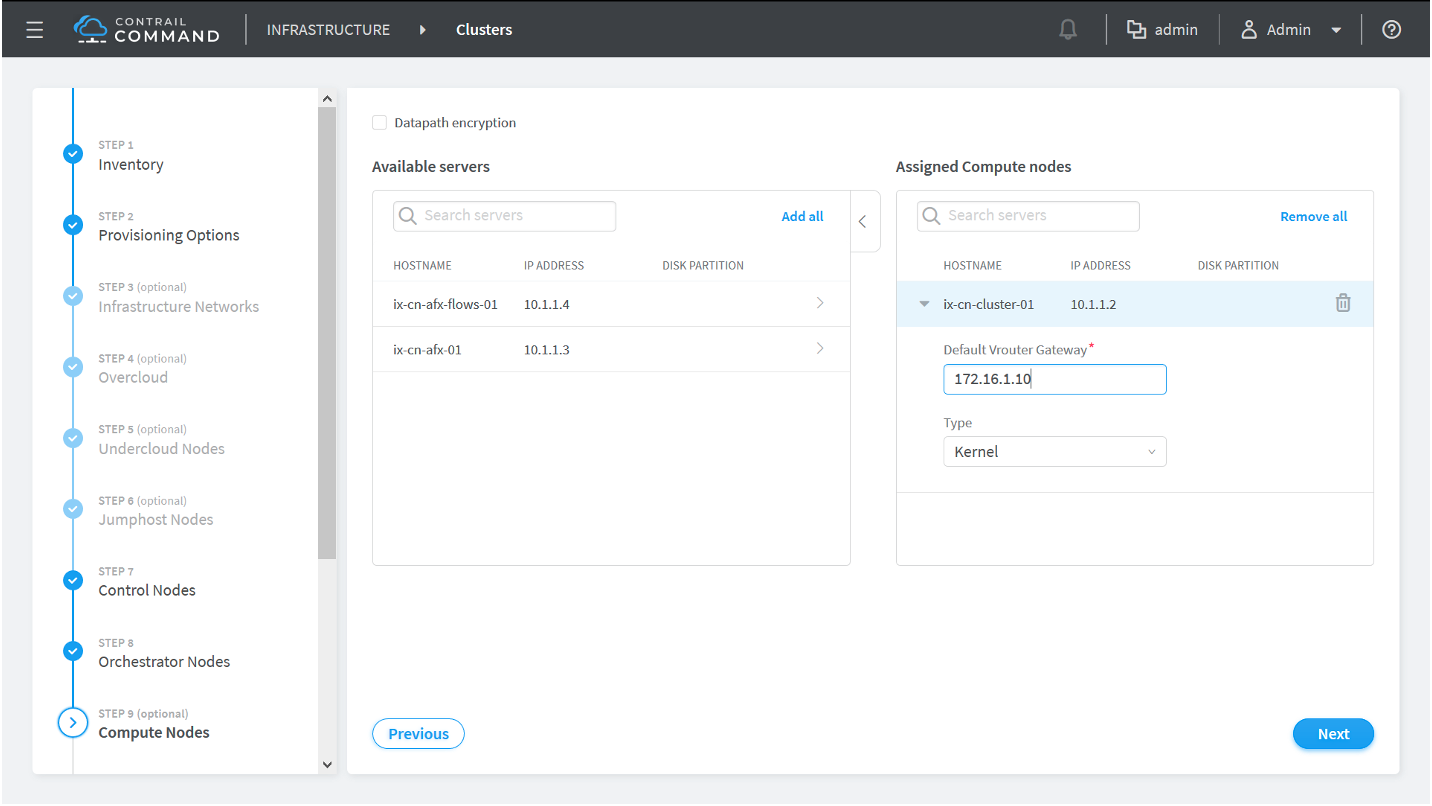
Task: Collapse the ix-cn-cluster-01 node details
Action: pyautogui.click(x=924, y=304)
